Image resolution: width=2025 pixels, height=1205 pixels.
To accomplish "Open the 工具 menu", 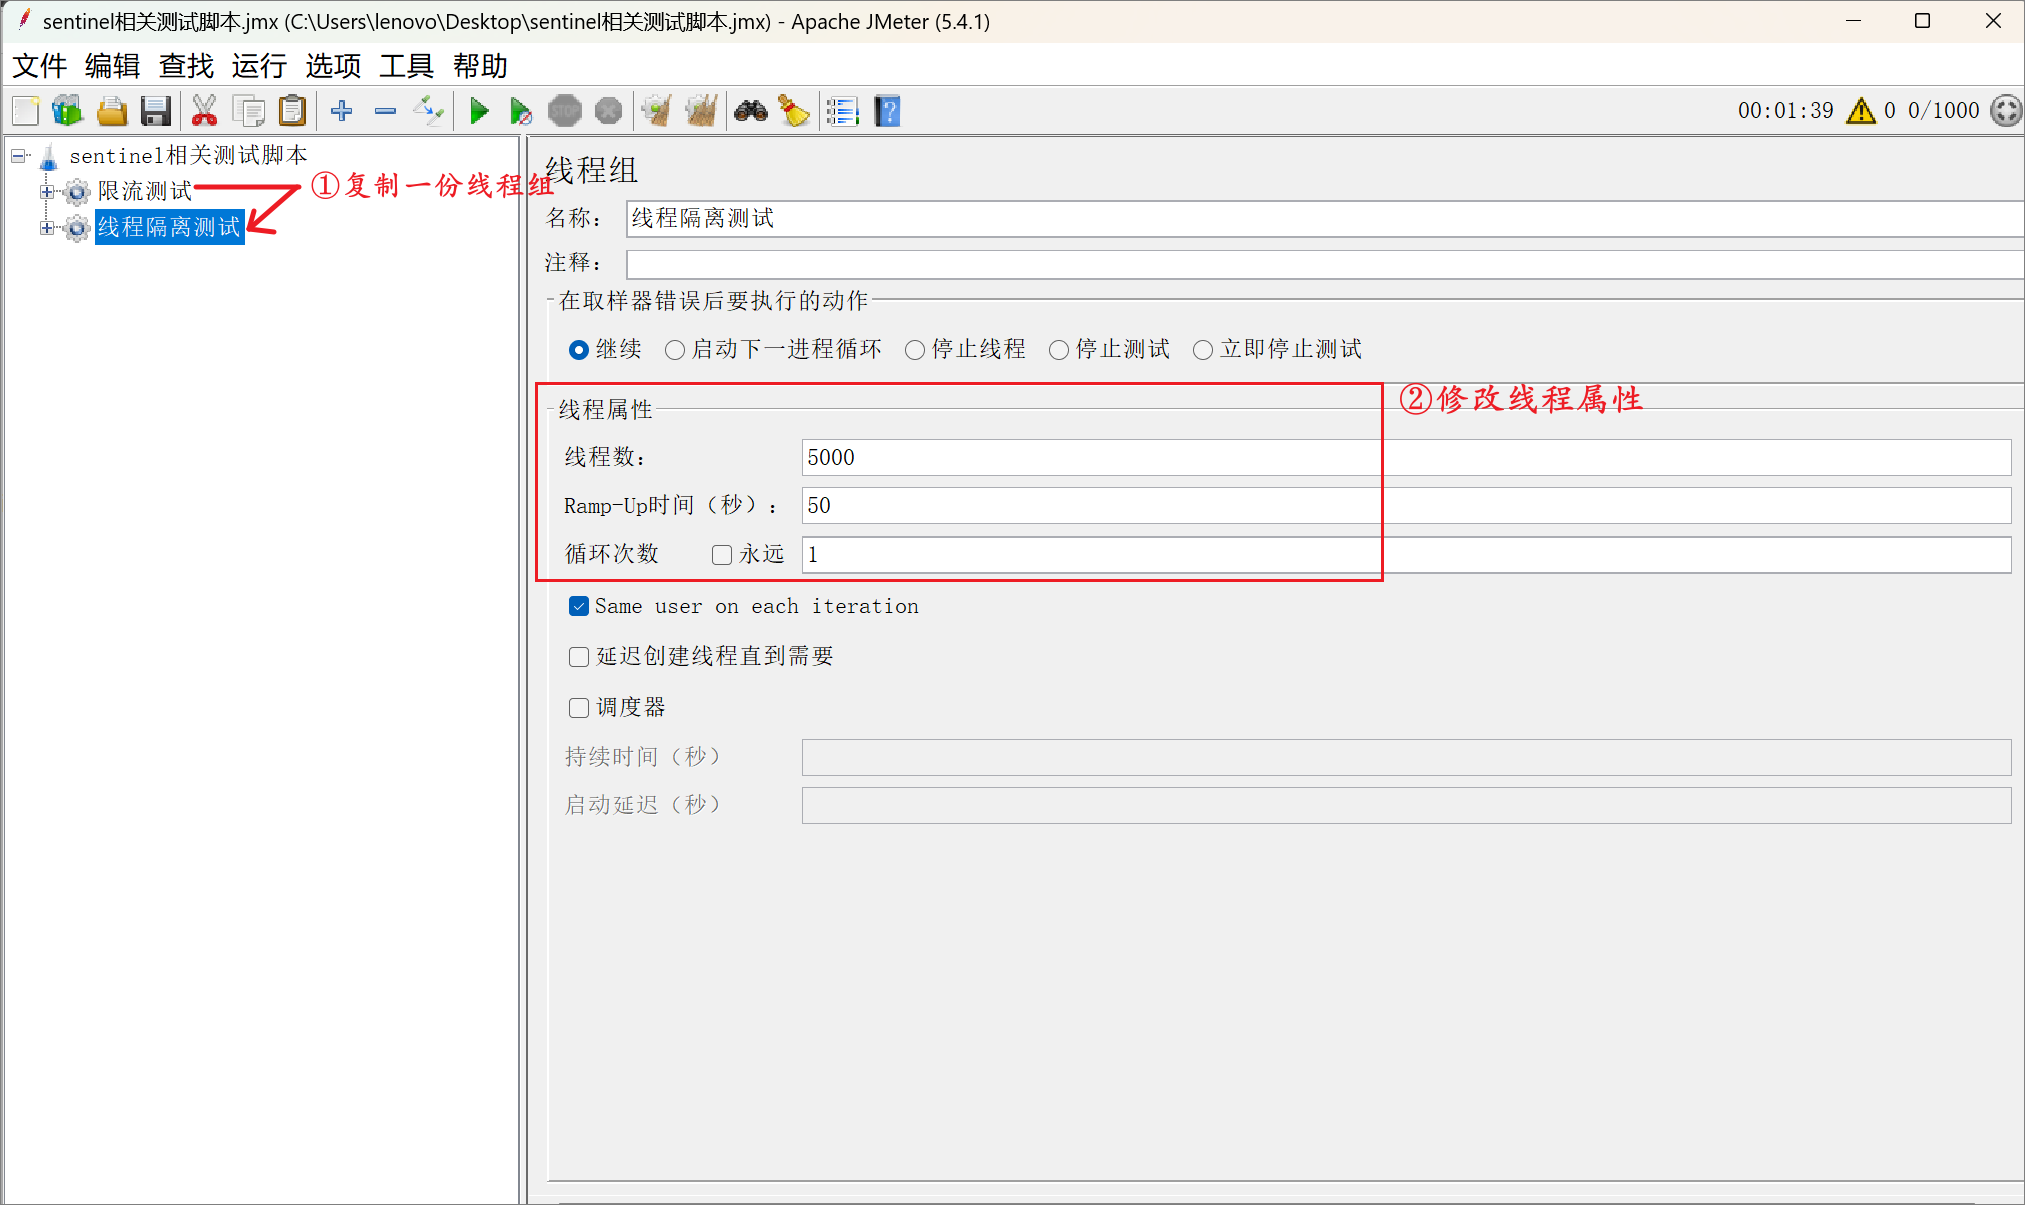I will [406, 66].
